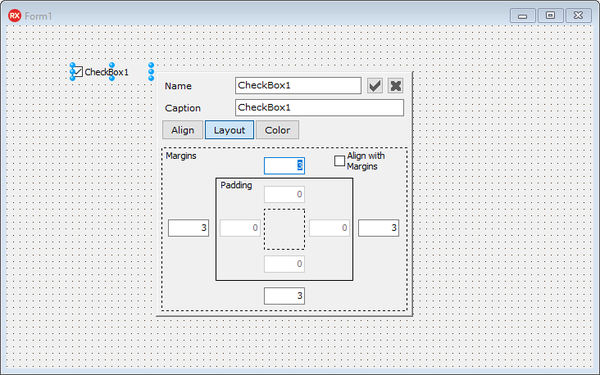Viewport: 600px width, 375px height.
Task: Minimize the Form1 window
Action: coord(523,16)
